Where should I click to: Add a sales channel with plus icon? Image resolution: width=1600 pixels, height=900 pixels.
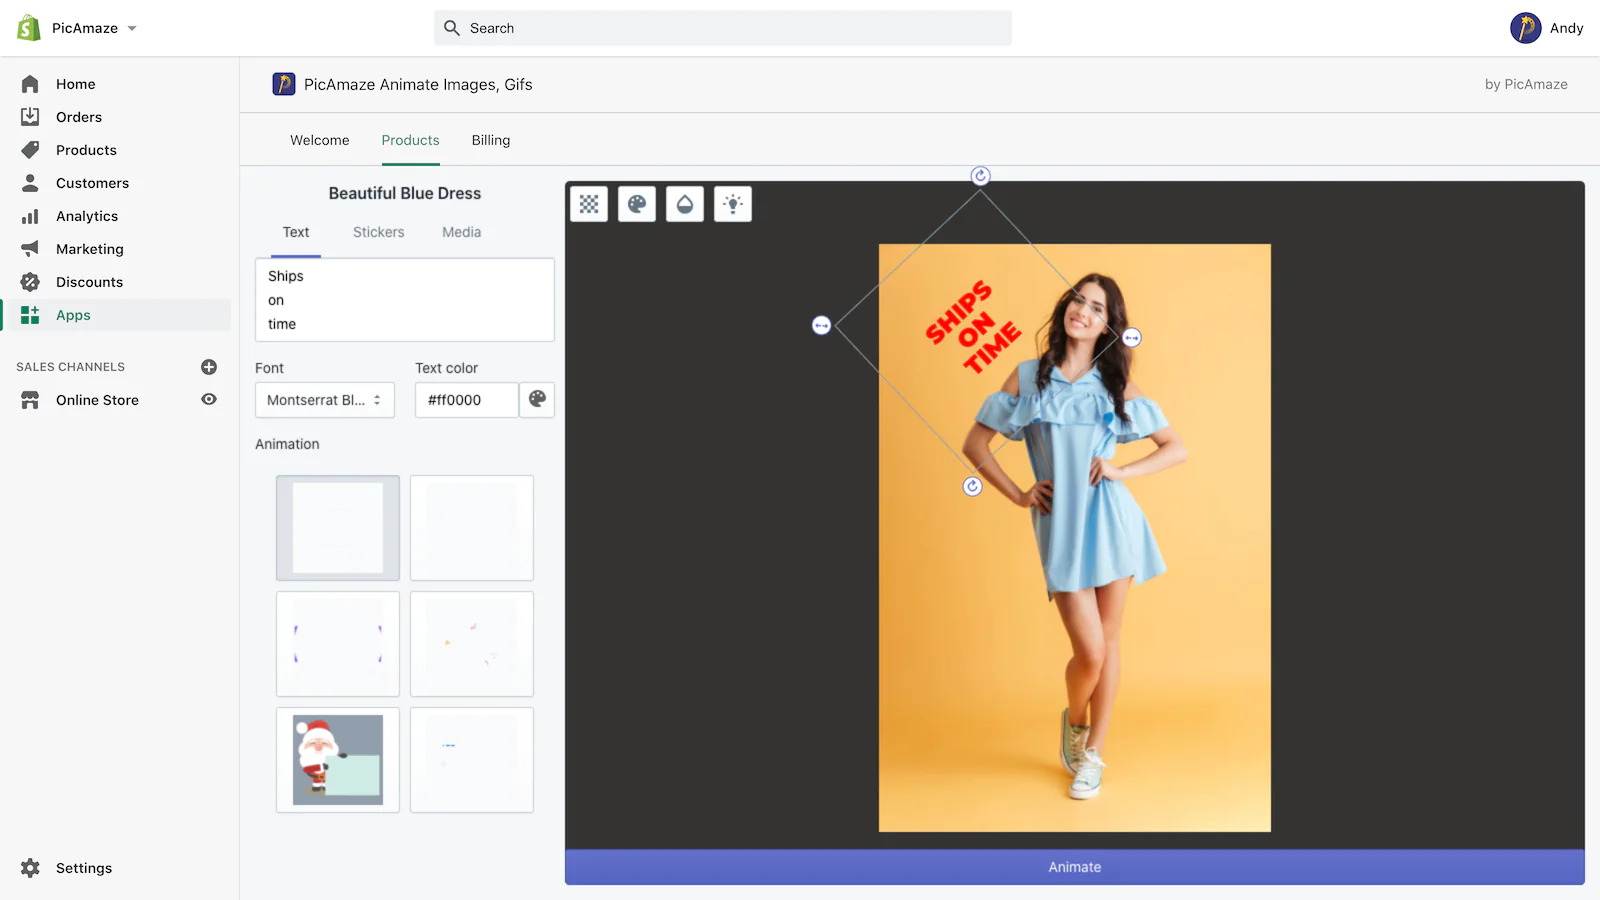point(209,367)
